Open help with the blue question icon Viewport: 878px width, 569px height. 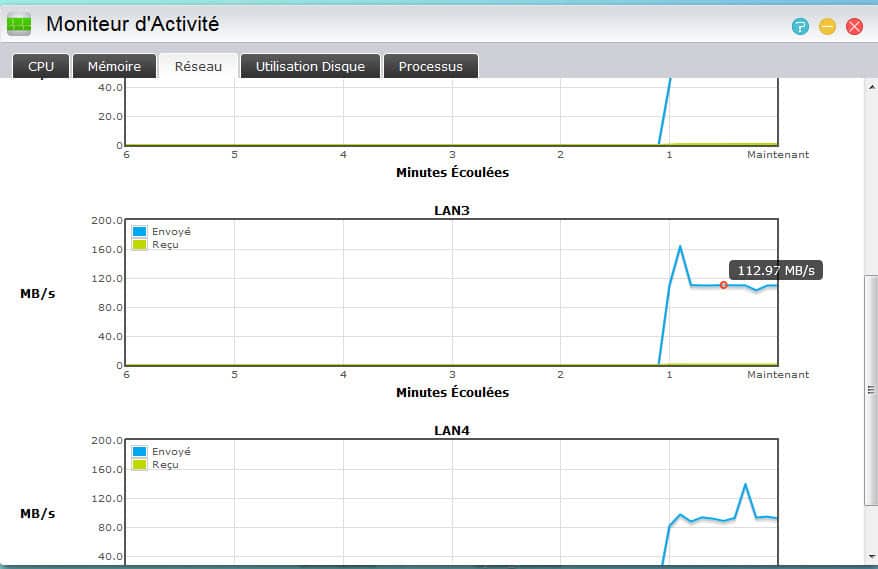pos(800,26)
